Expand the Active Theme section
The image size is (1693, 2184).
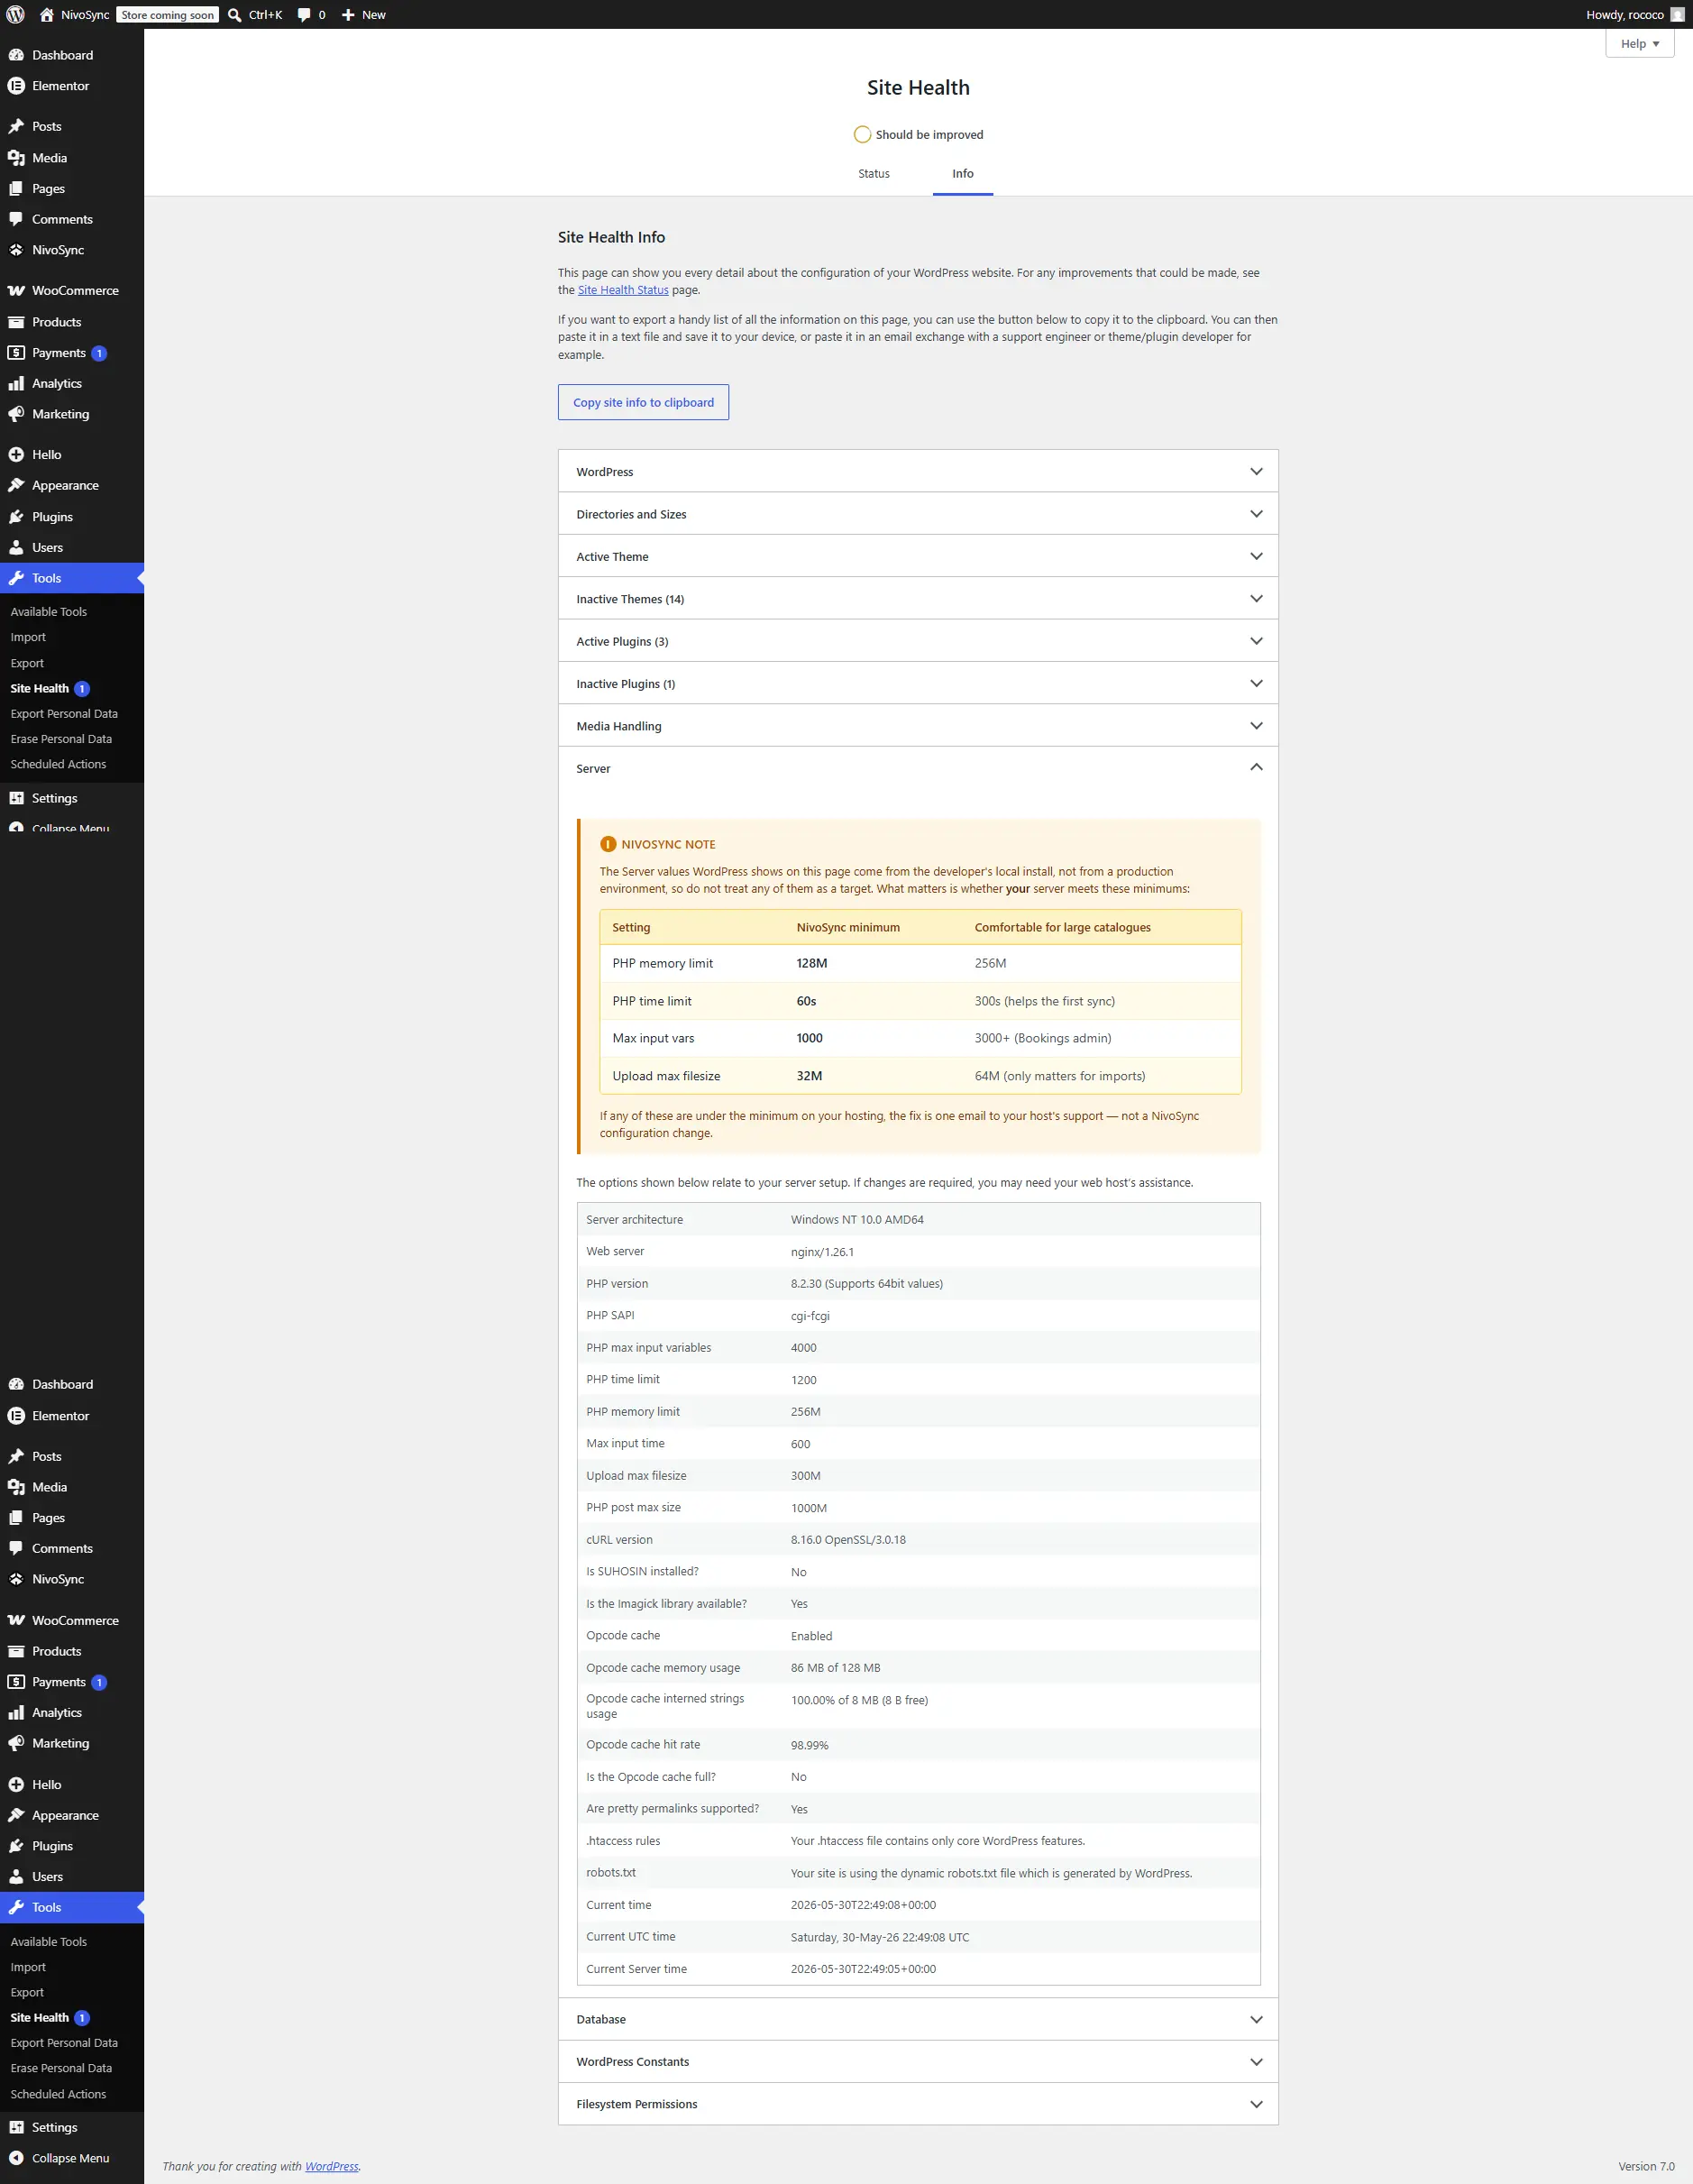click(918, 556)
